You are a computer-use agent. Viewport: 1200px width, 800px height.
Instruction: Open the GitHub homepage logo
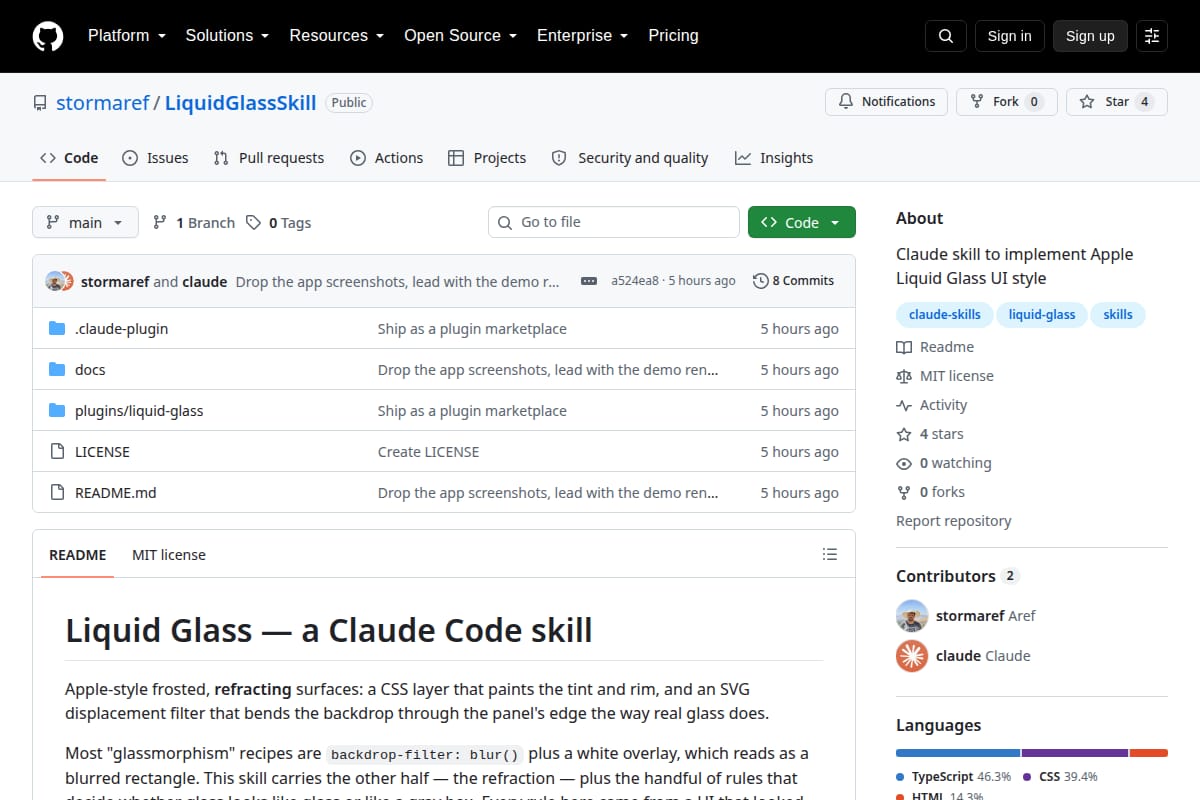[x=48, y=36]
